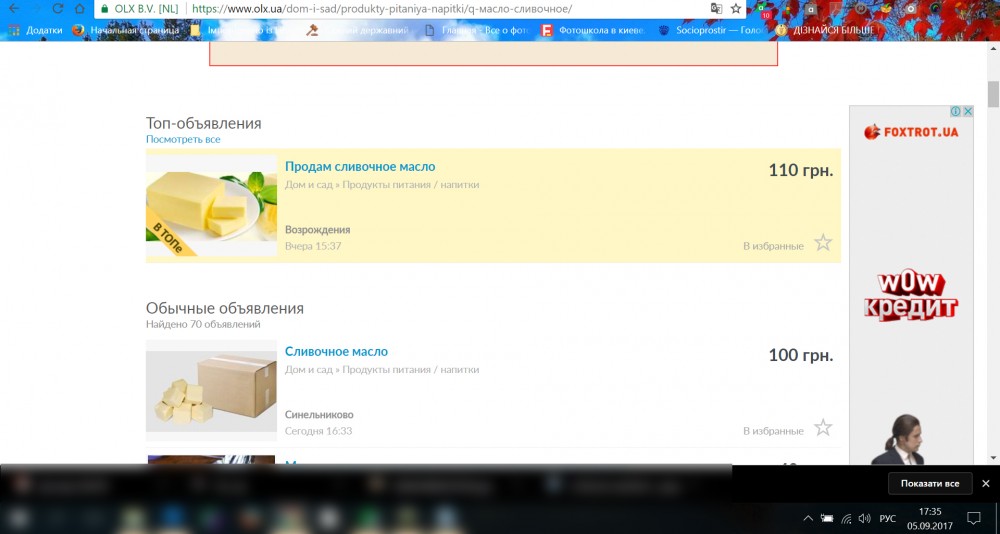Close the downloads bar with the X
1000x534 pixels.
[x=985, y=484]
